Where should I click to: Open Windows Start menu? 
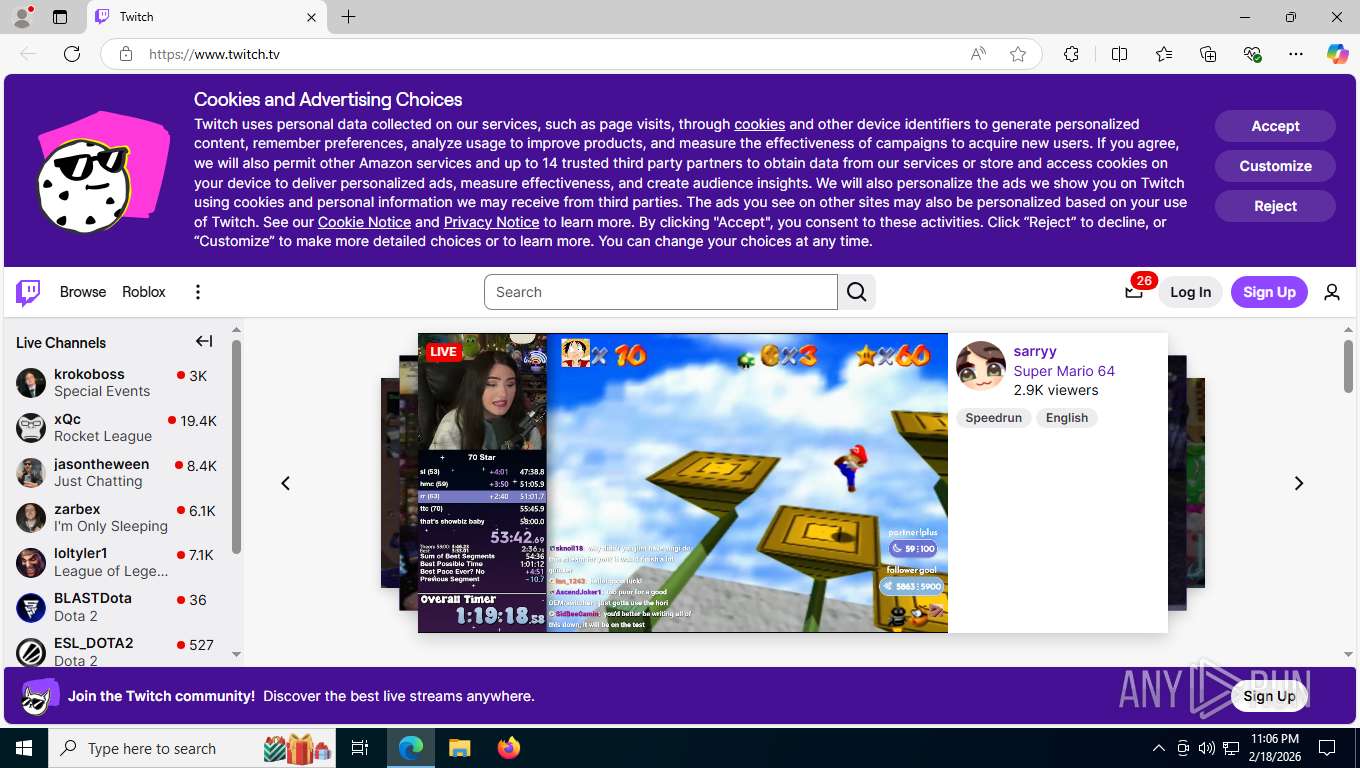tap(24, 748)
